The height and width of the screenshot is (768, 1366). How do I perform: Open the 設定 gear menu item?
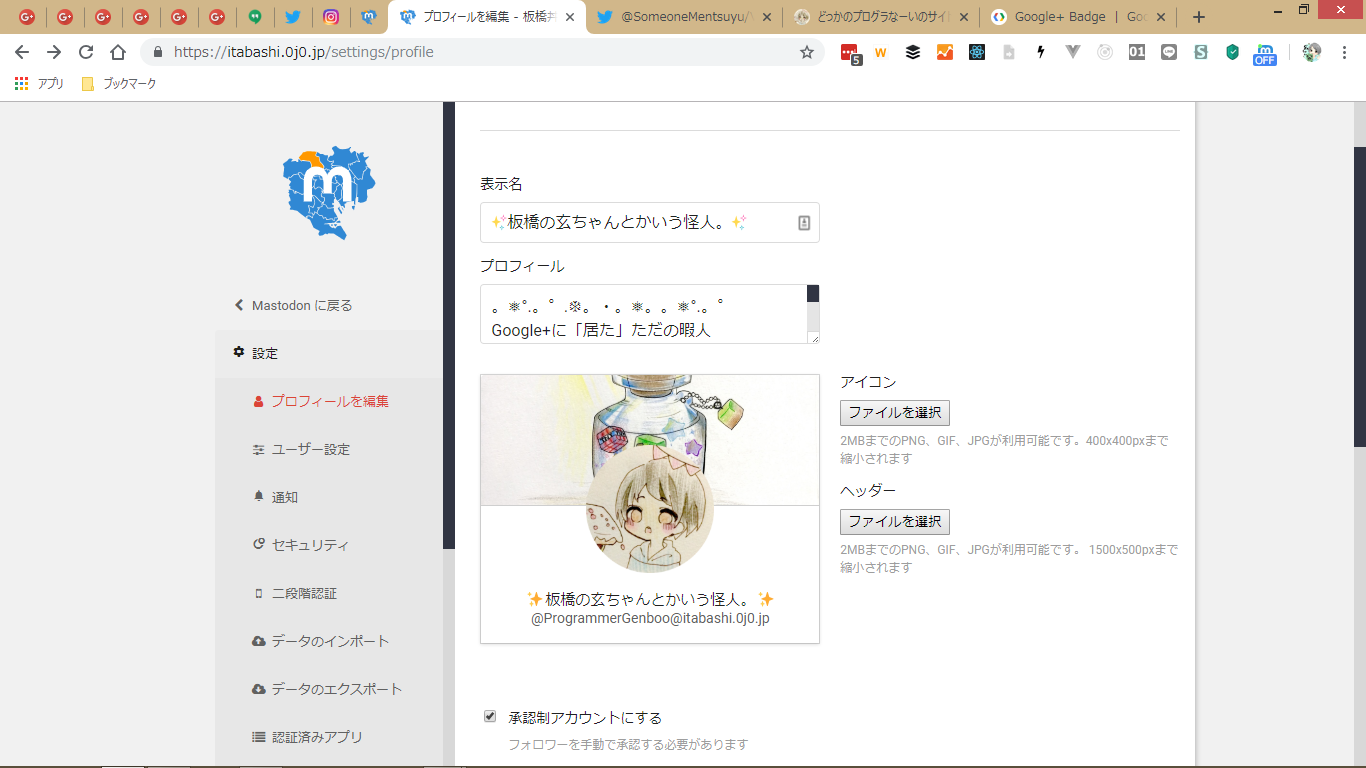239,353
